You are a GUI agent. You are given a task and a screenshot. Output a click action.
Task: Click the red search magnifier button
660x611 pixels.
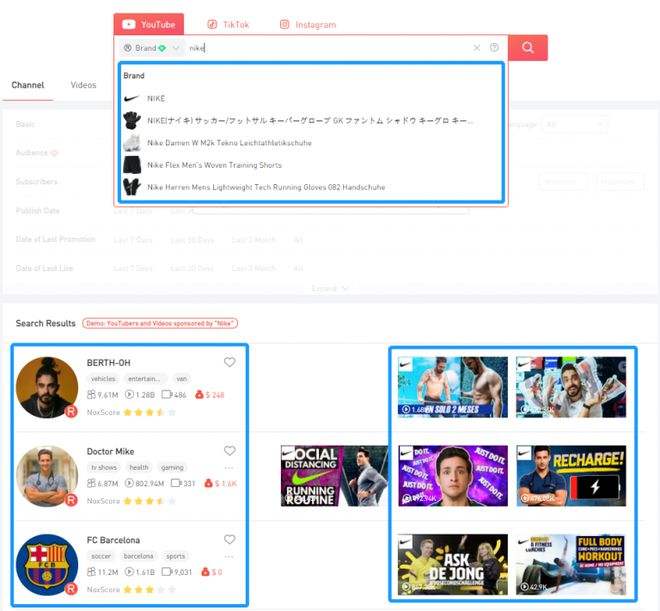coord(528,48)
